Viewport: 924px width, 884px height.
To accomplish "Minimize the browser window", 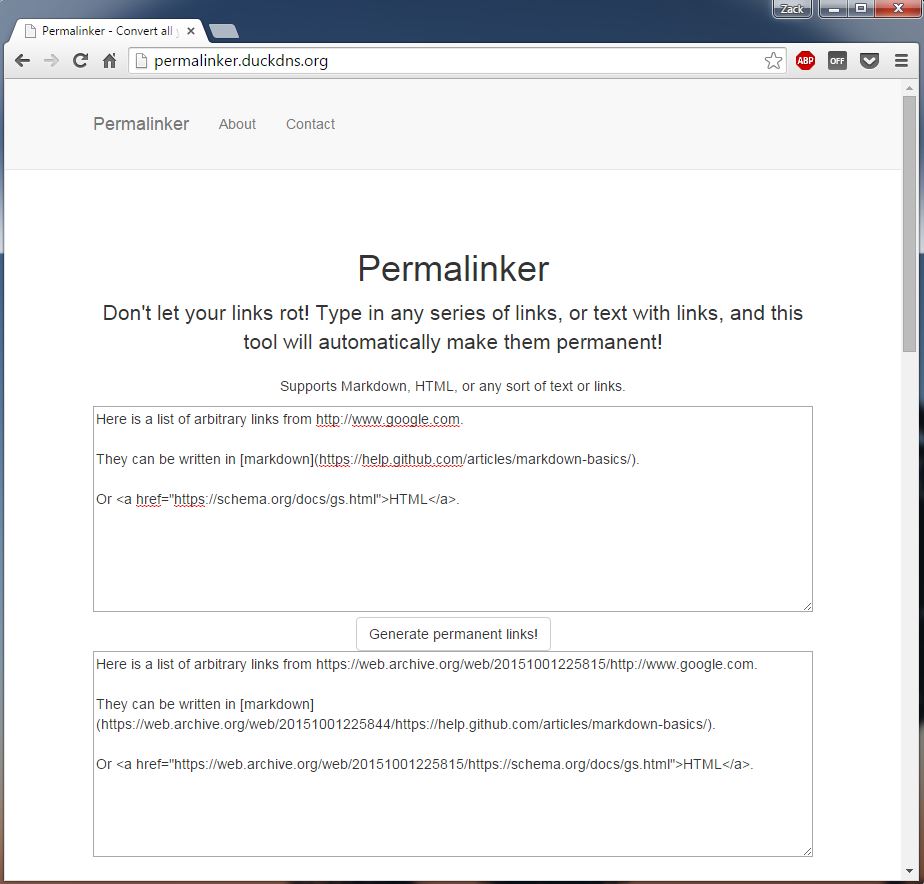I will [833, 9].
